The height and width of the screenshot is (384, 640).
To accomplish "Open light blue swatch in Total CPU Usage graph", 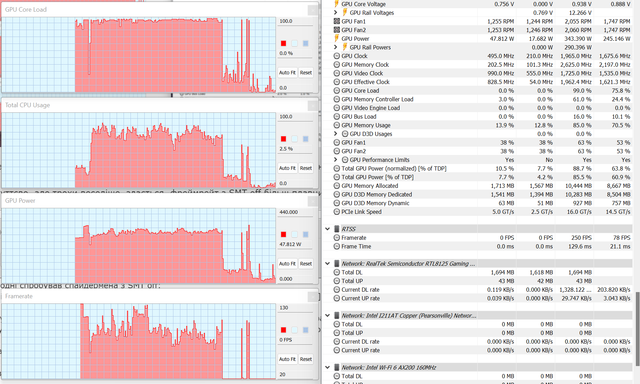I will point(294,139).
